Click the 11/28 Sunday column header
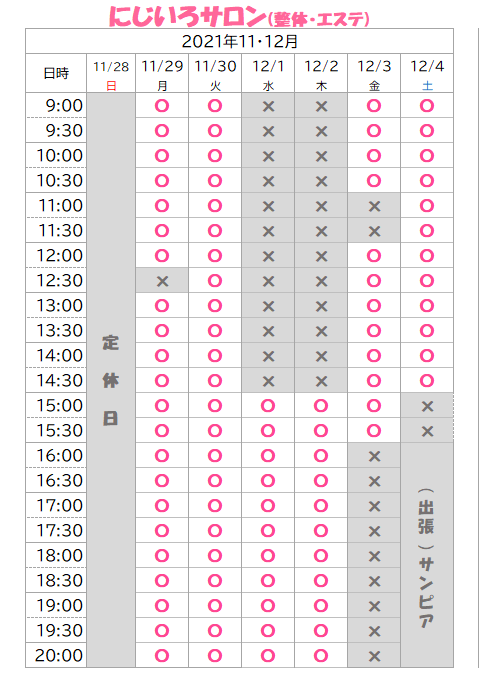This screenshot has height=693, width=479. [x=111, y=73]
